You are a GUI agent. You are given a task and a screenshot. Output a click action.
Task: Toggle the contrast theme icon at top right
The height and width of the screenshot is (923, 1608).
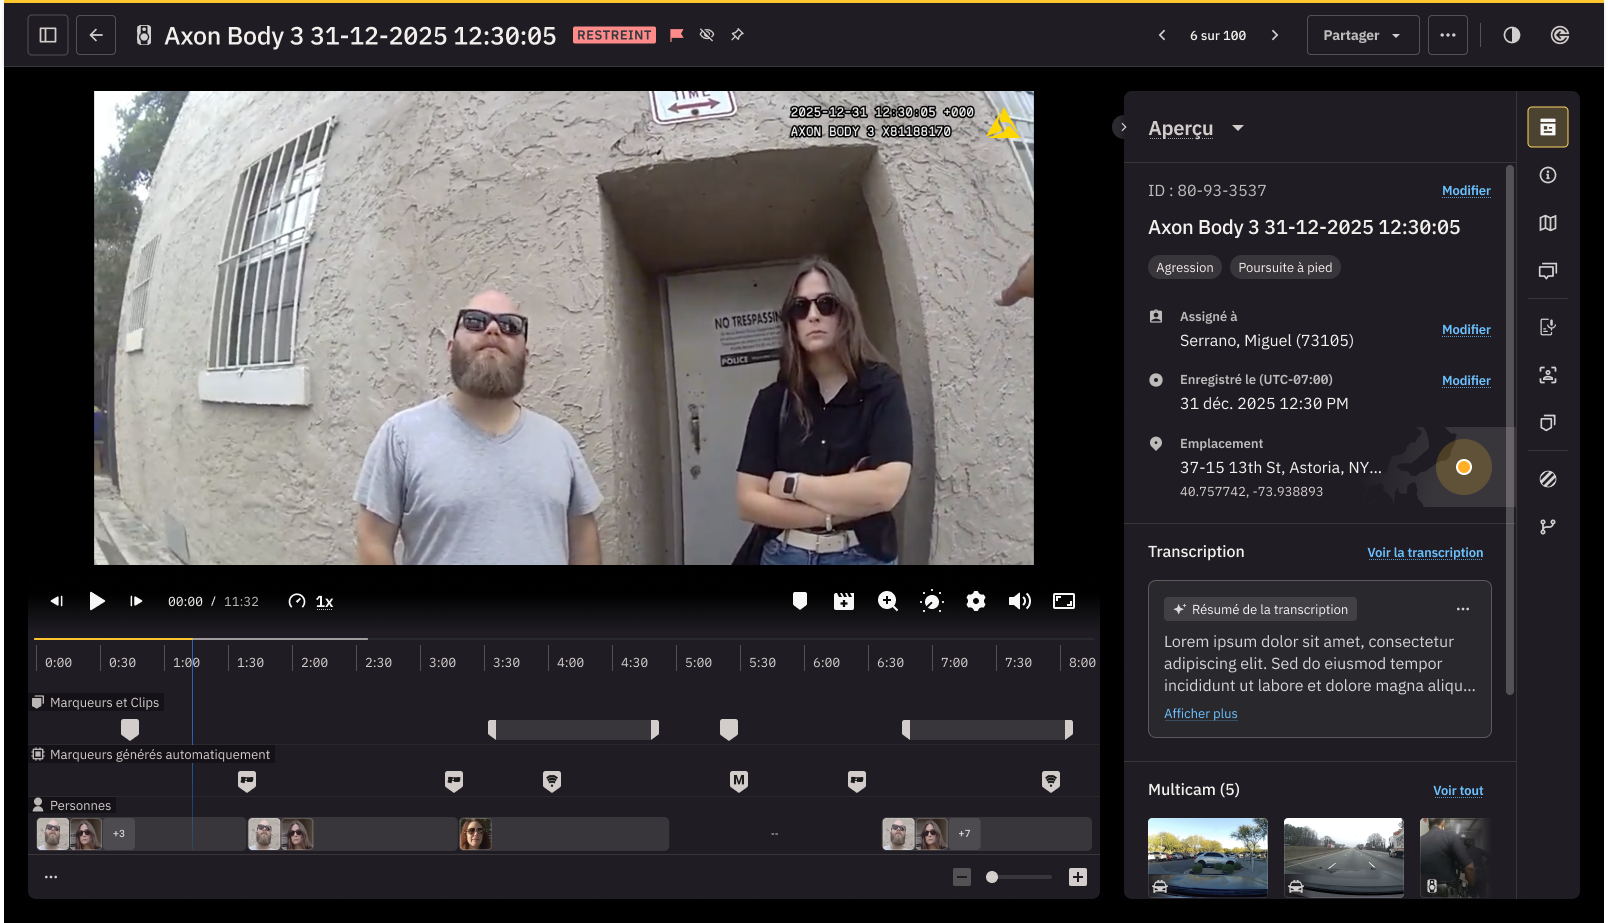[1511, 35]
